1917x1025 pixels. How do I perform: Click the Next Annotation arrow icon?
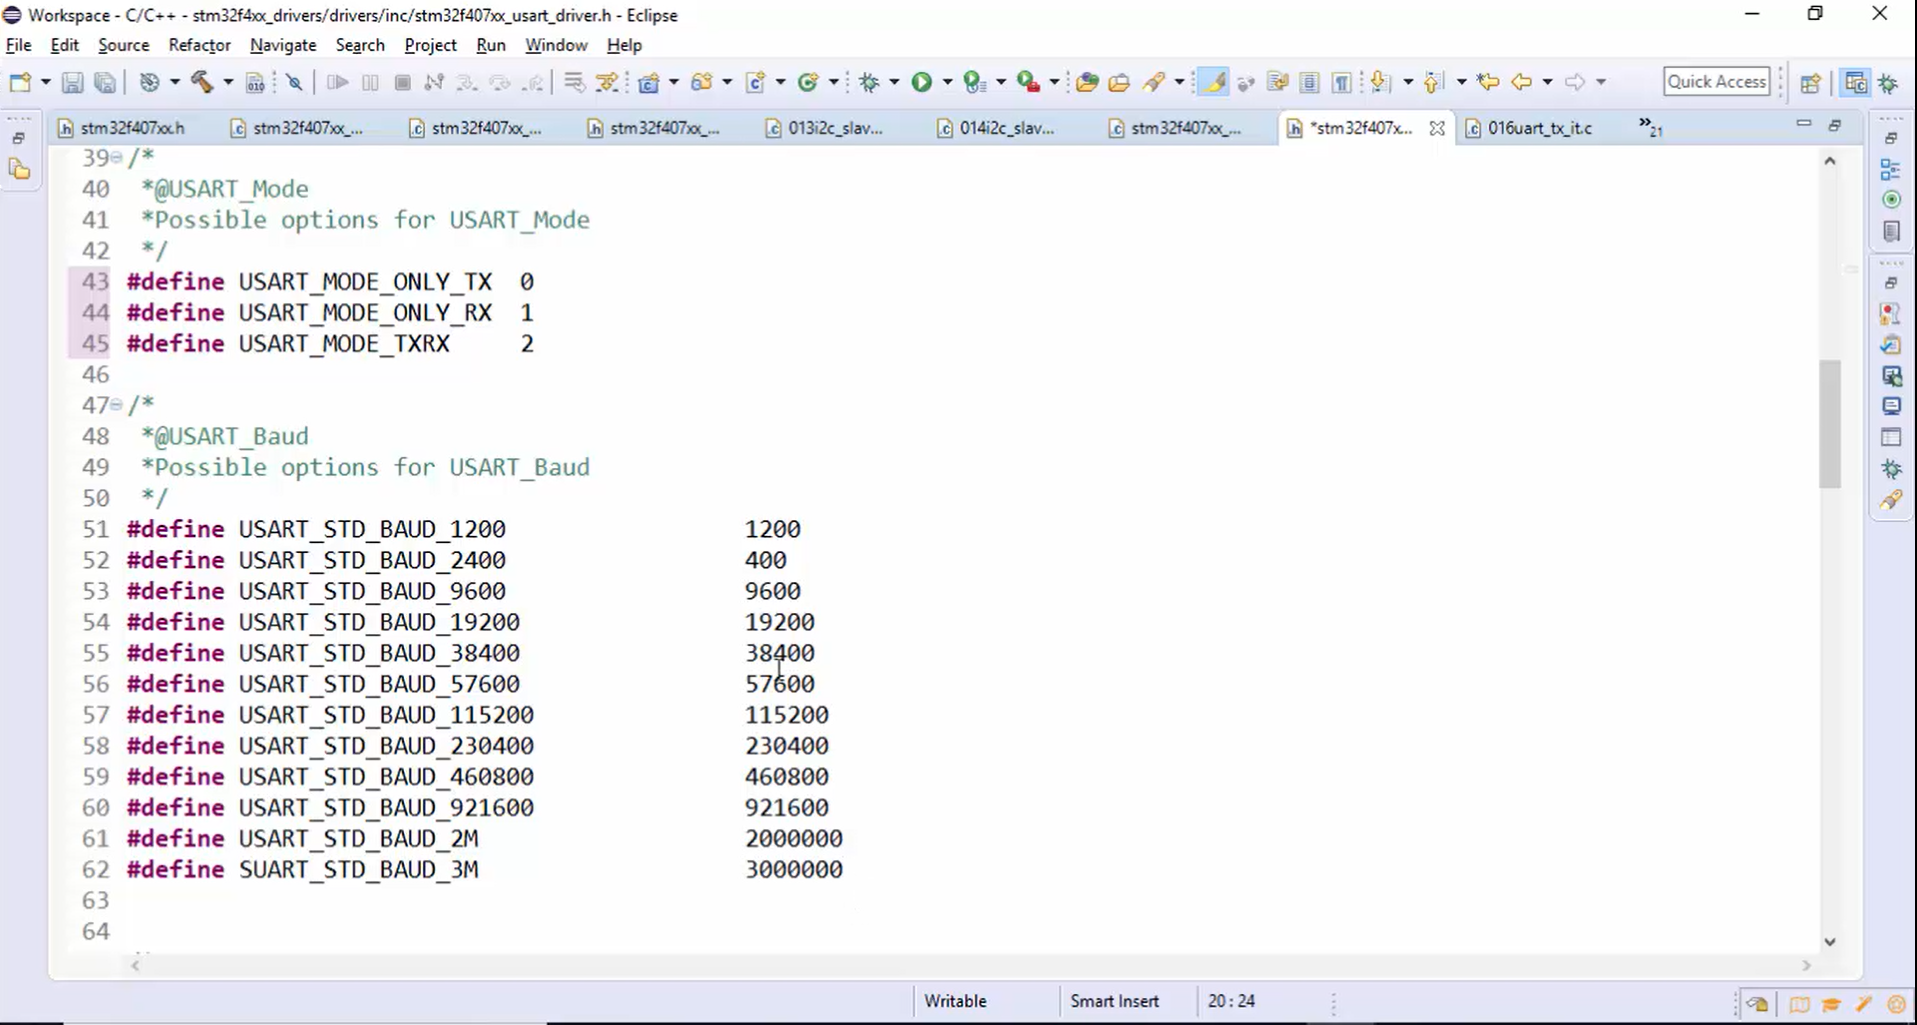[x=1380, y=82]
